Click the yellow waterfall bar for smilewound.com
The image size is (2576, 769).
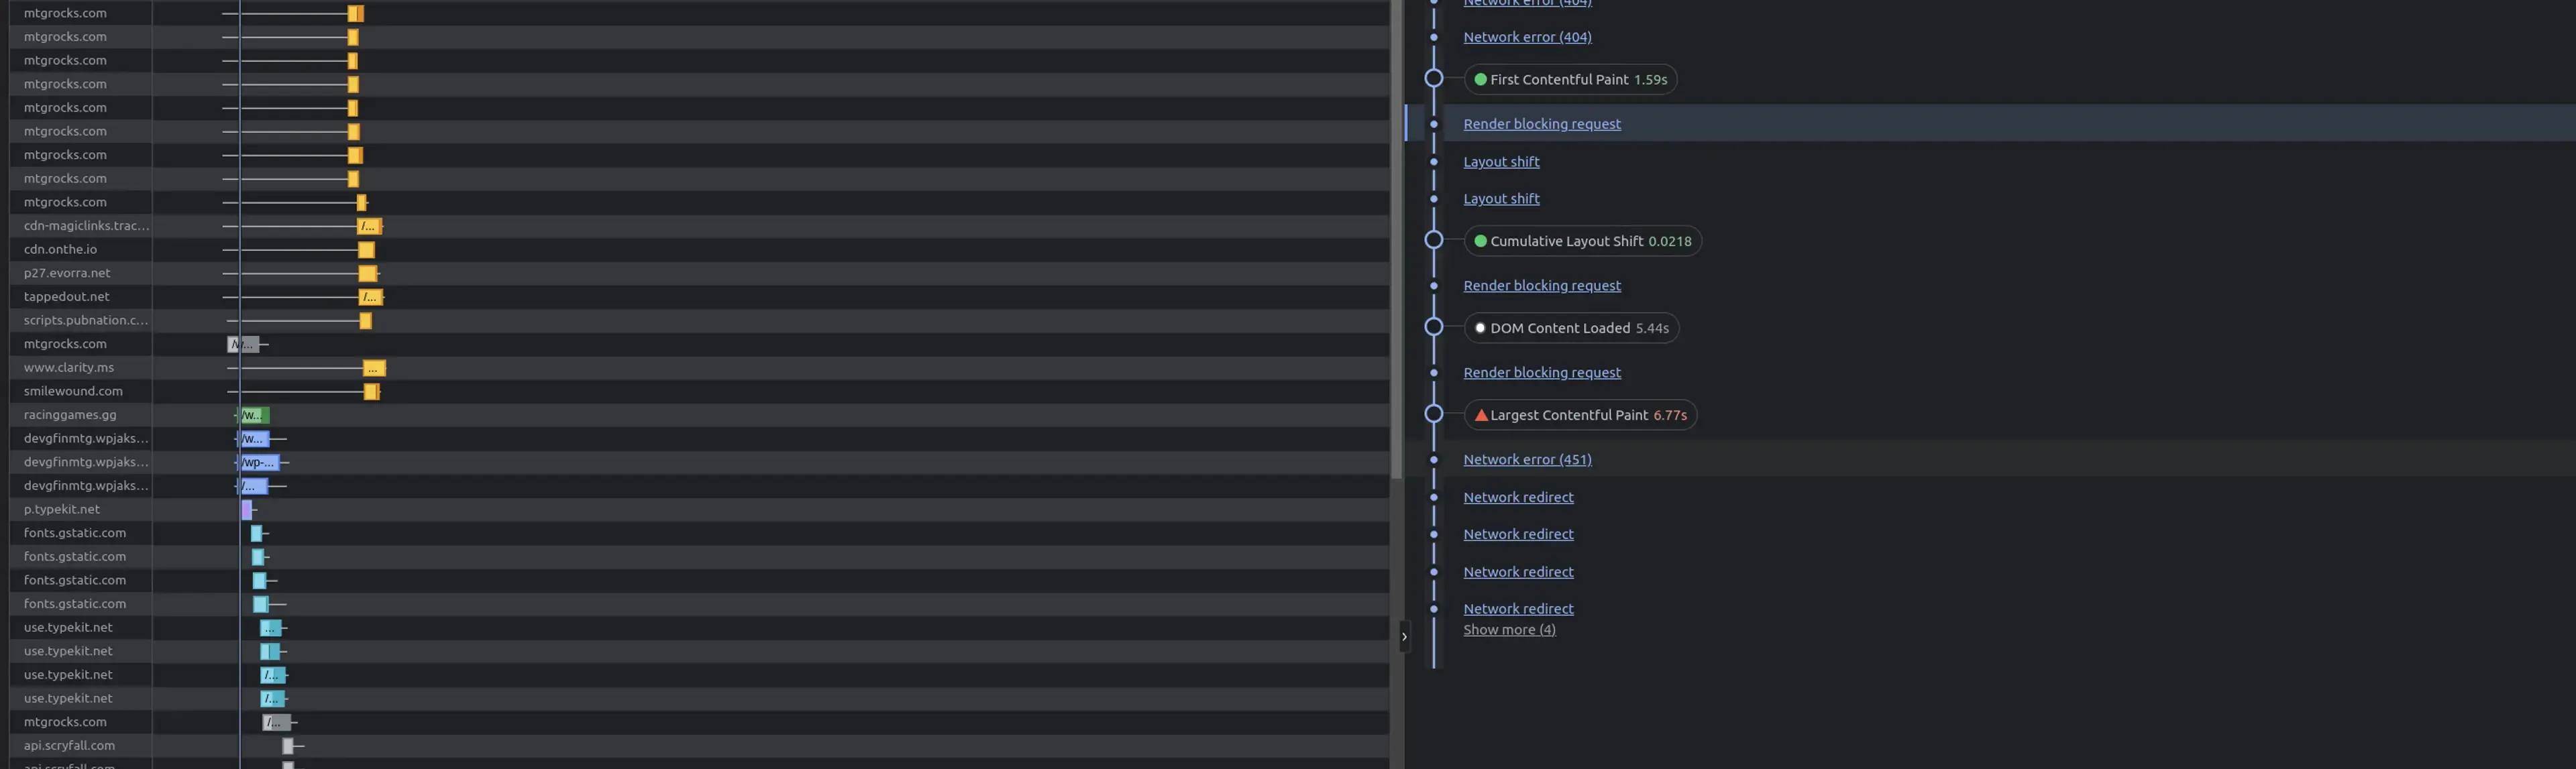click(371, 392)
